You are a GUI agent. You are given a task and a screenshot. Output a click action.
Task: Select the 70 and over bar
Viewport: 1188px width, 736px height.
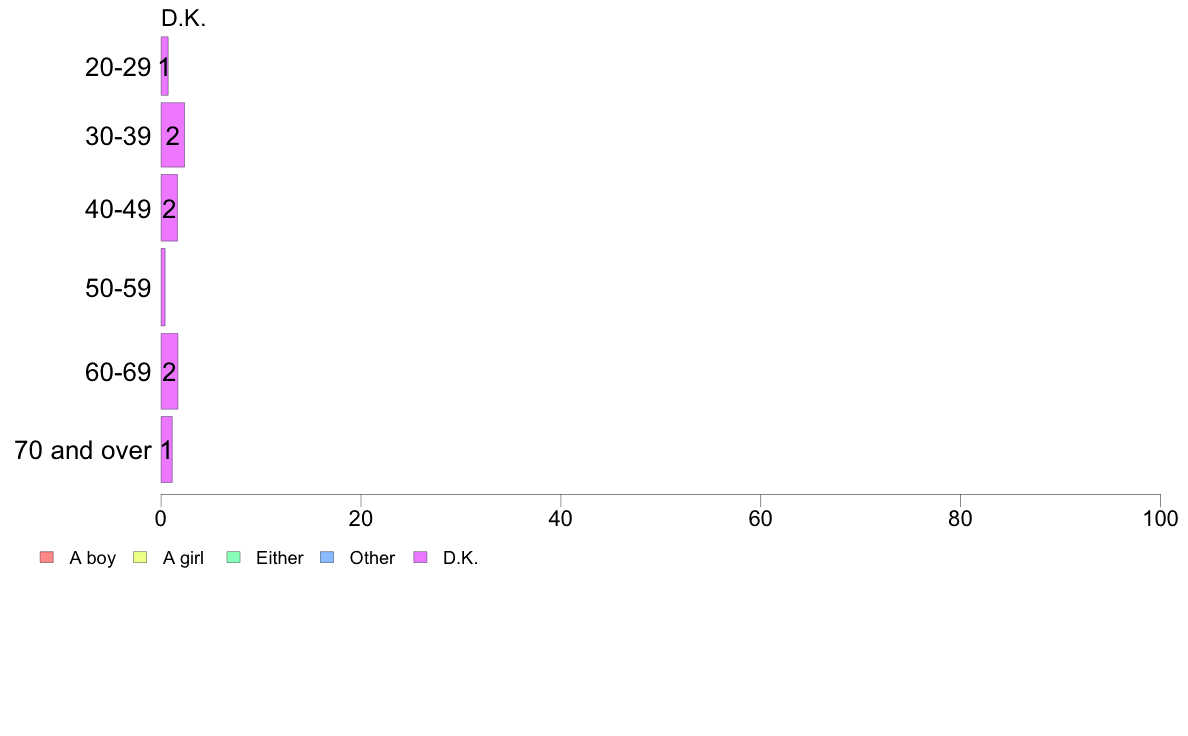[x=167, y=449]
